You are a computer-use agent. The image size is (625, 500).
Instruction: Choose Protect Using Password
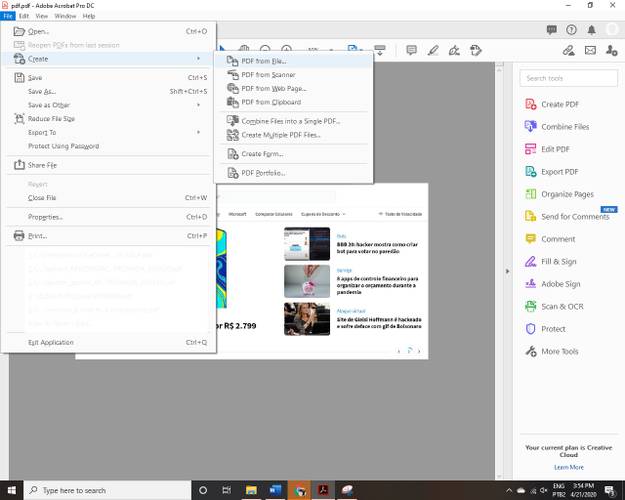coord(108,146)
